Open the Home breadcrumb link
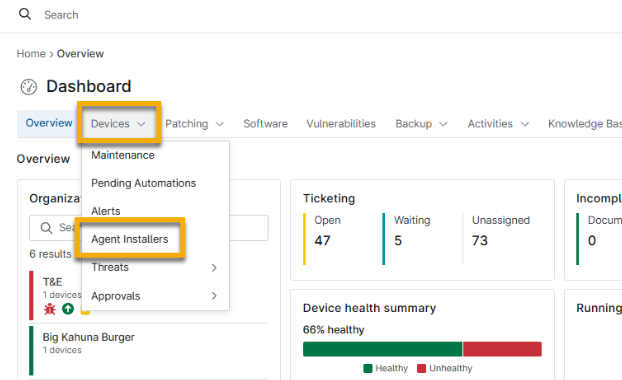The image size is (622, 380). (31, 54)
